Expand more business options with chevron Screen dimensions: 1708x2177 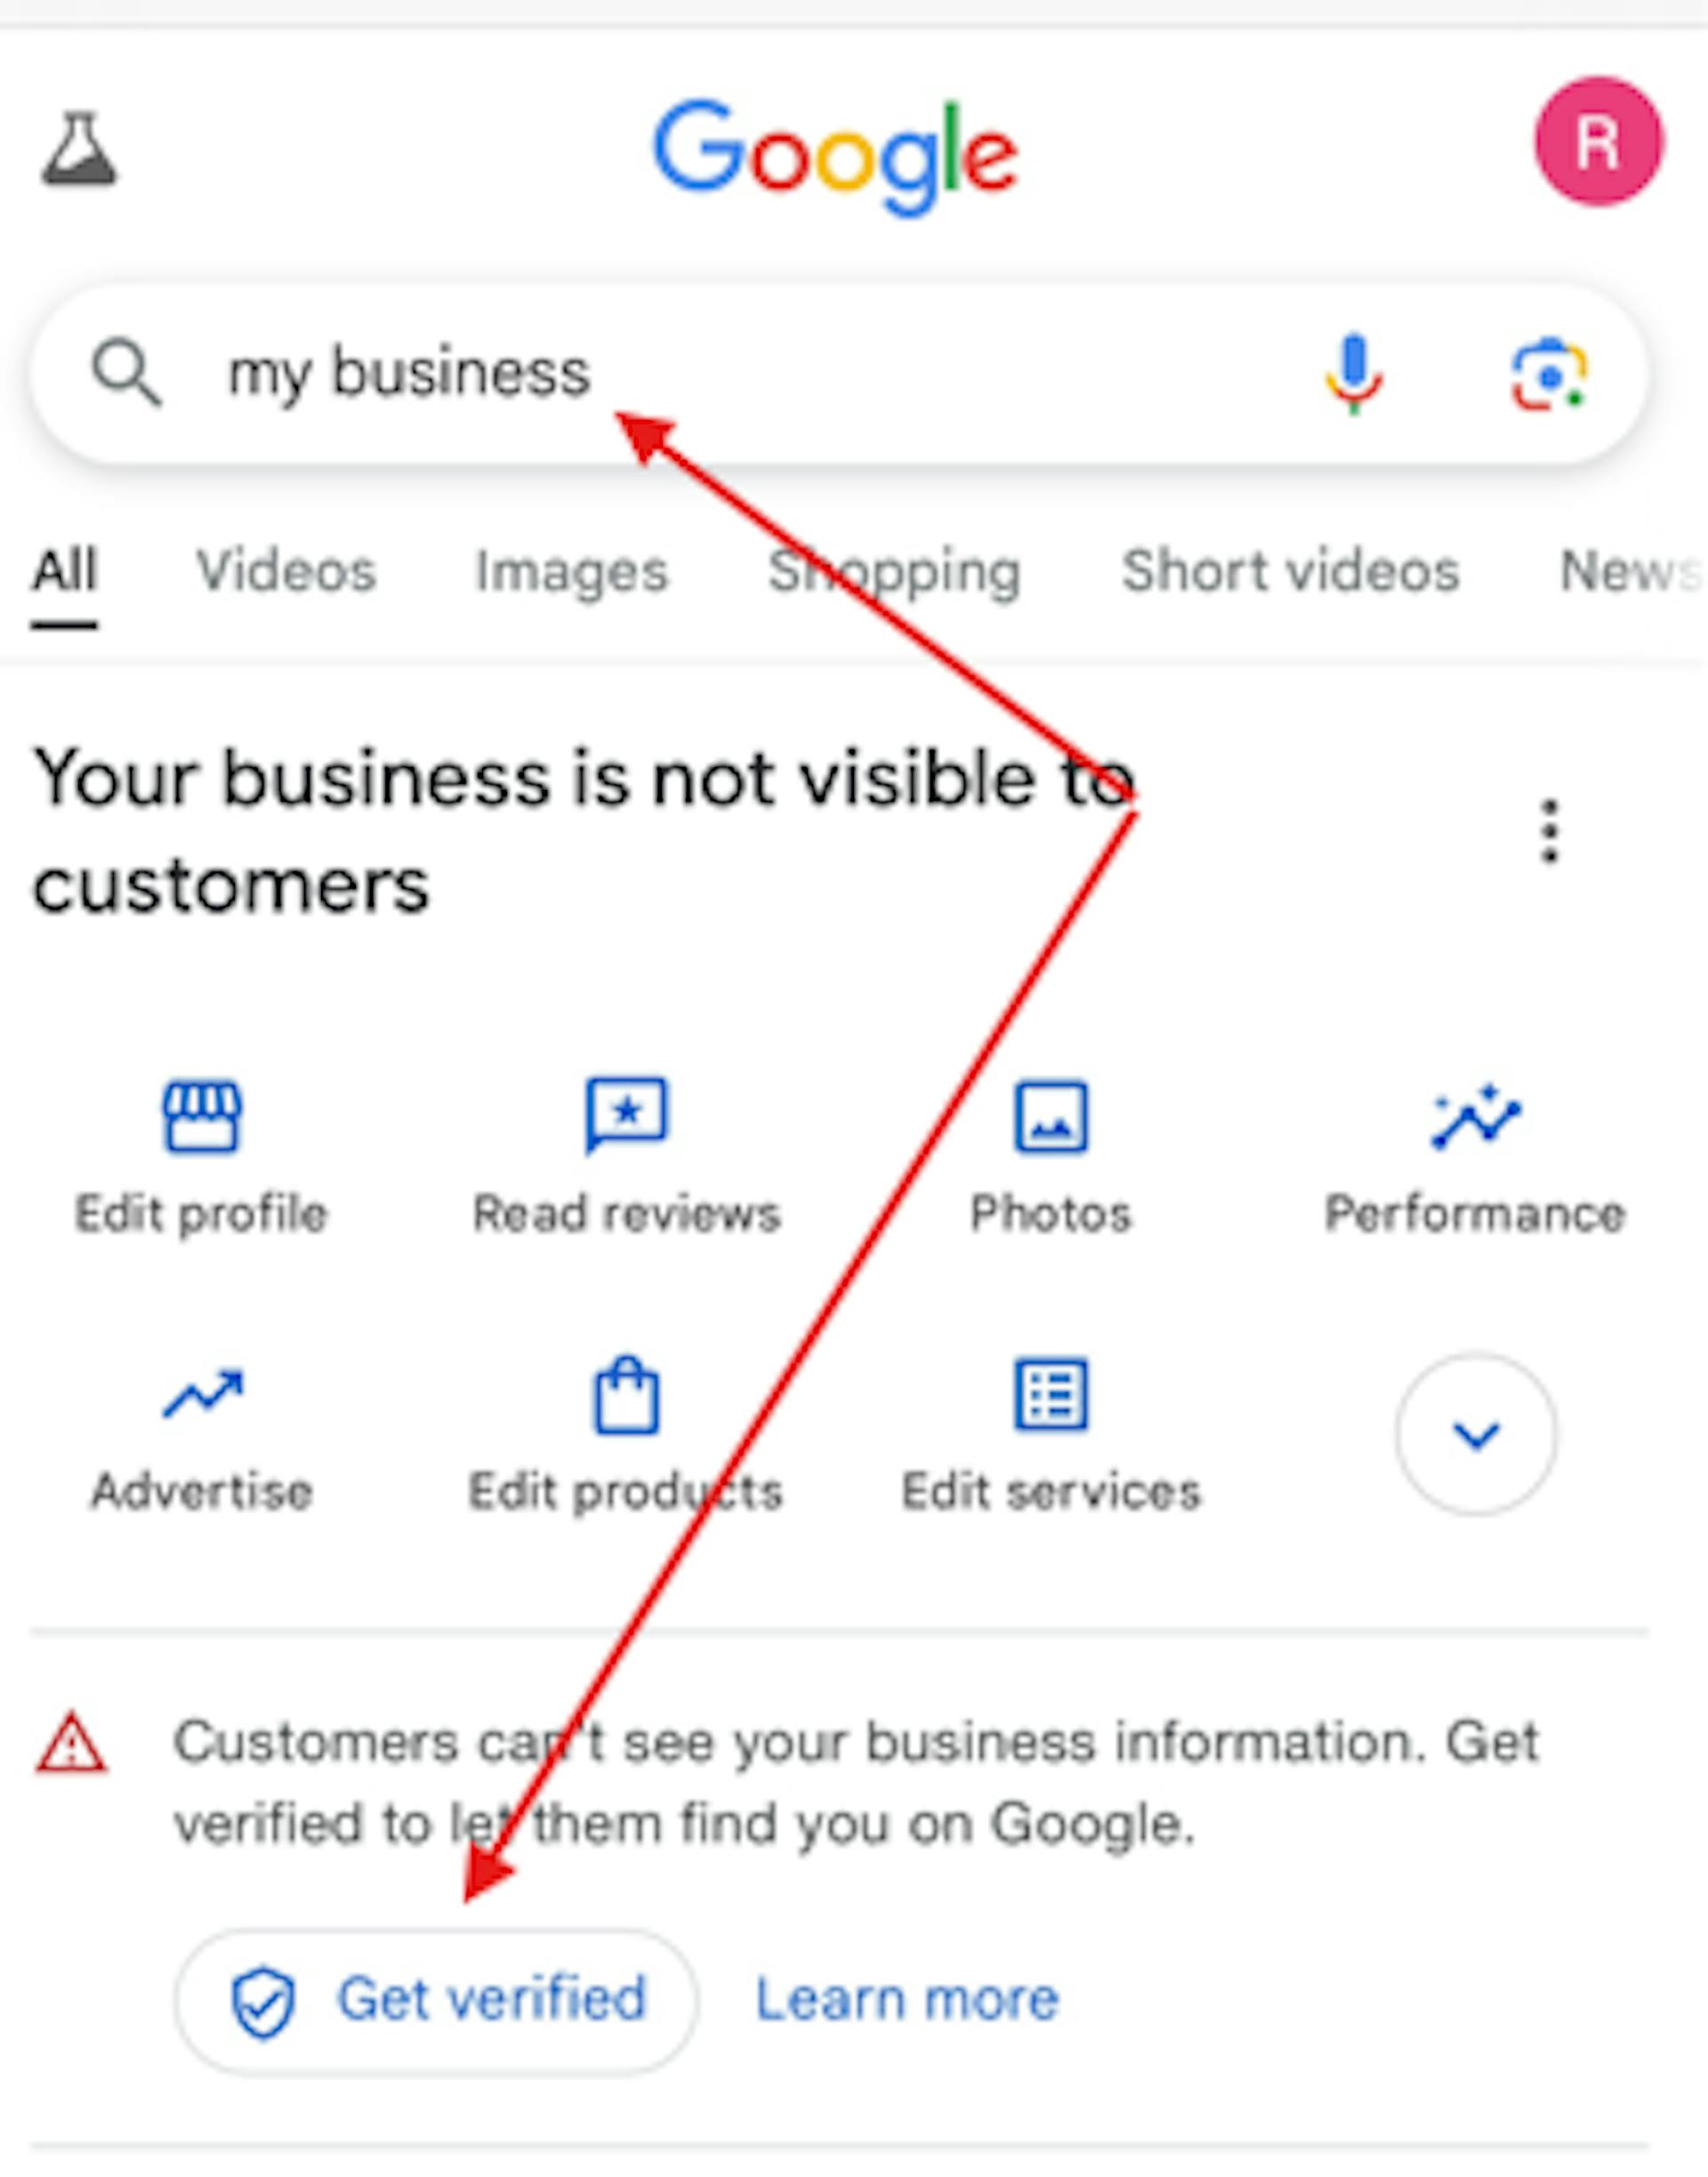pyautogui.click(x=1476, y=1434)
